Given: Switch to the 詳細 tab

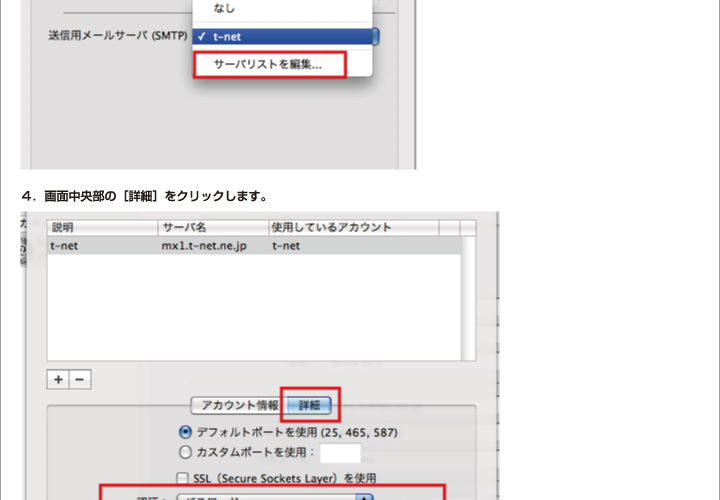Looking at the screenshot, I should (309, 405).
